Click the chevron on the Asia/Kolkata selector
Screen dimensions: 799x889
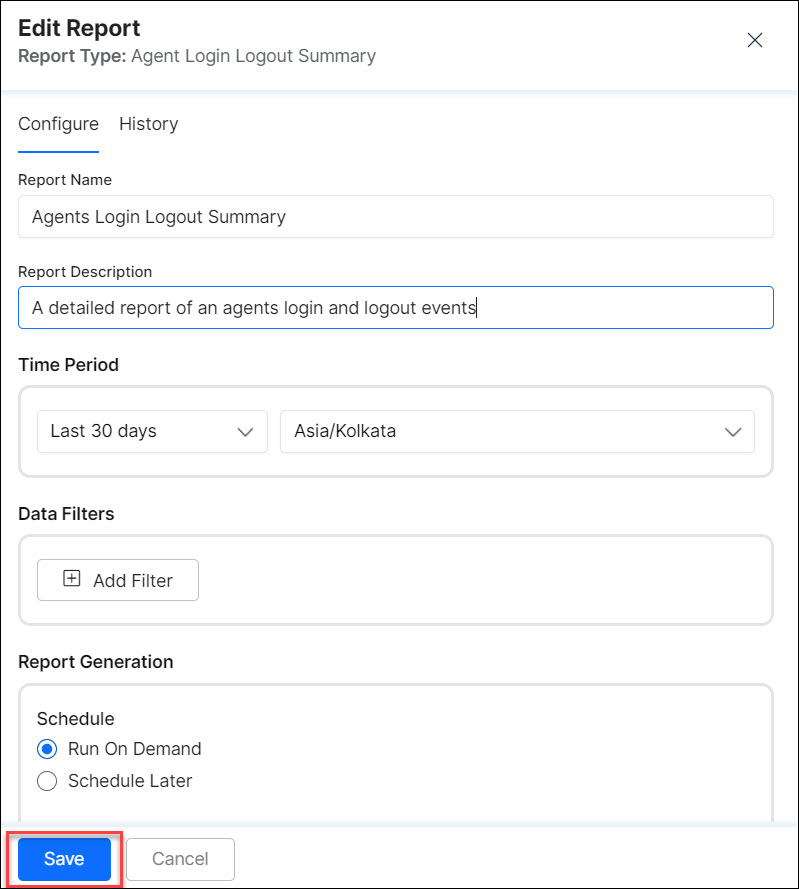pos(731,431)
